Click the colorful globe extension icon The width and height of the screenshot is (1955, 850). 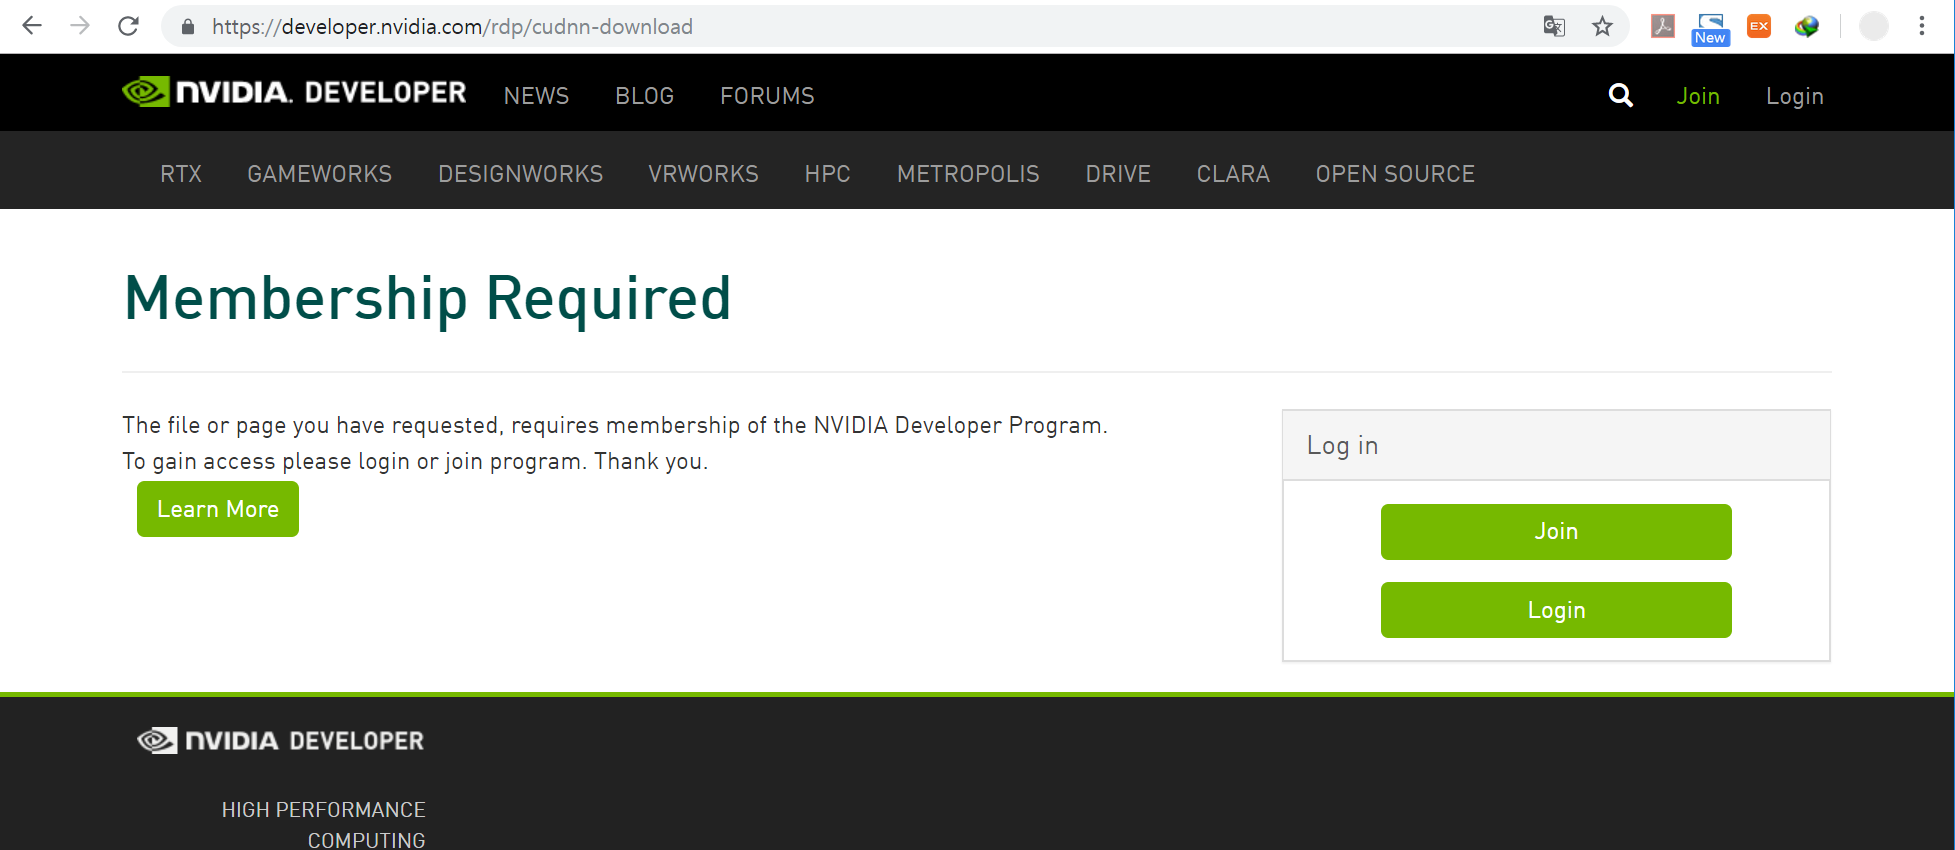1807,26
